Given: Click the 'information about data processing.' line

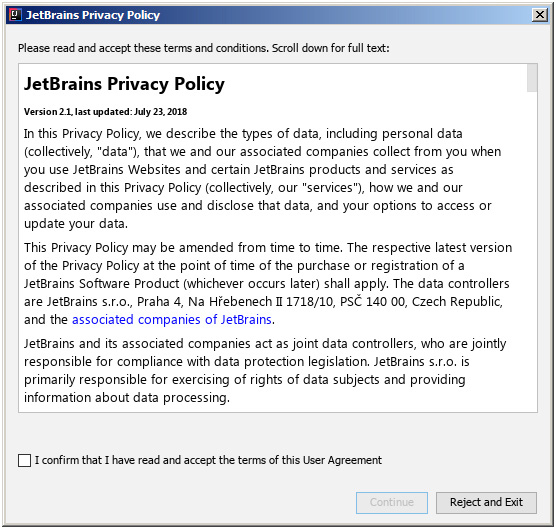Looking at the screenshot, I should click(x=127, y=397).
